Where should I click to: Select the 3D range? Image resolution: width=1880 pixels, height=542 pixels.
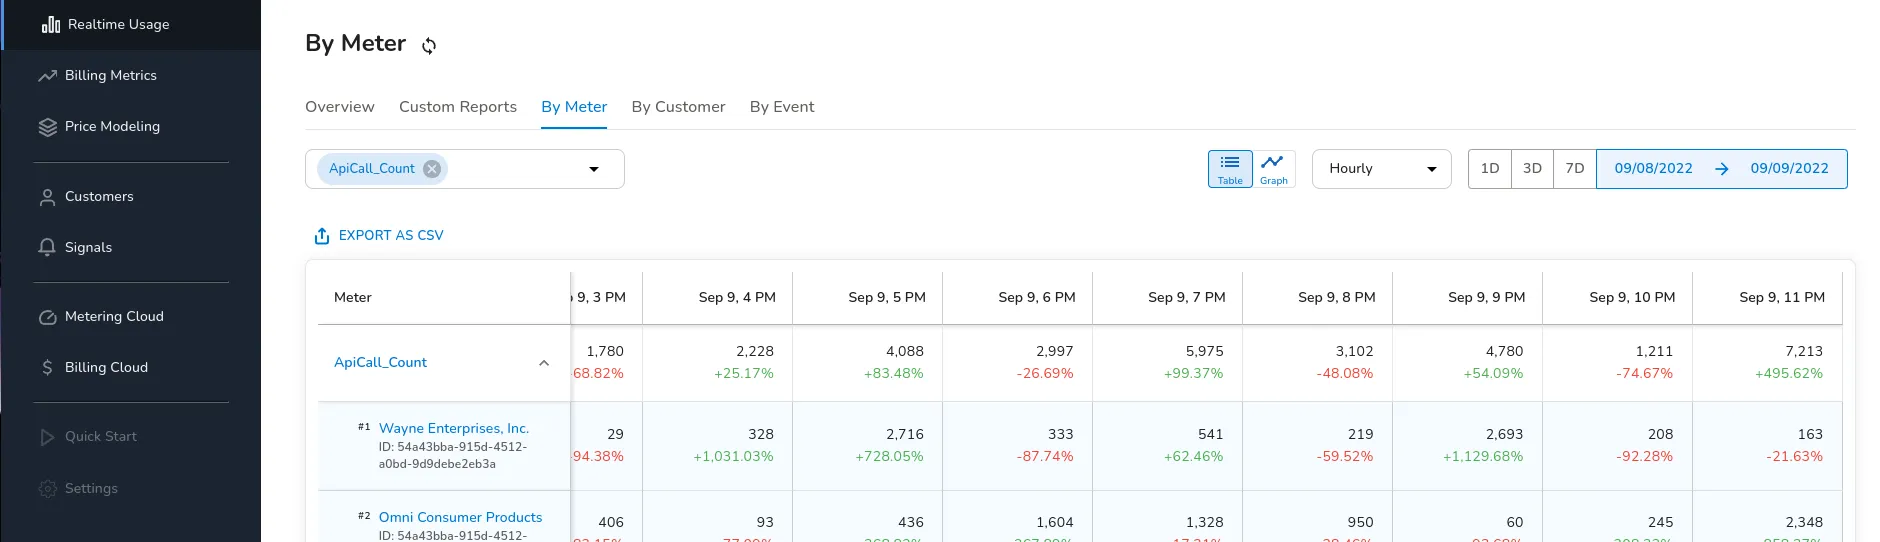coord(1532,169)
